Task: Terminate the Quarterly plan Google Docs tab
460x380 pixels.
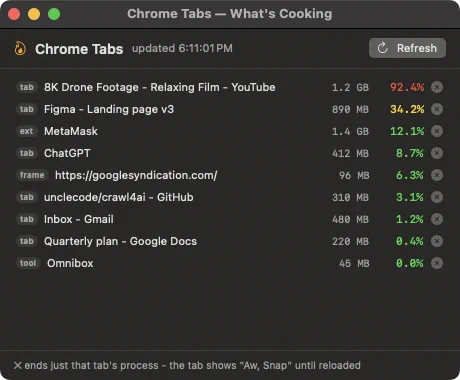Action: click(437, 241)
